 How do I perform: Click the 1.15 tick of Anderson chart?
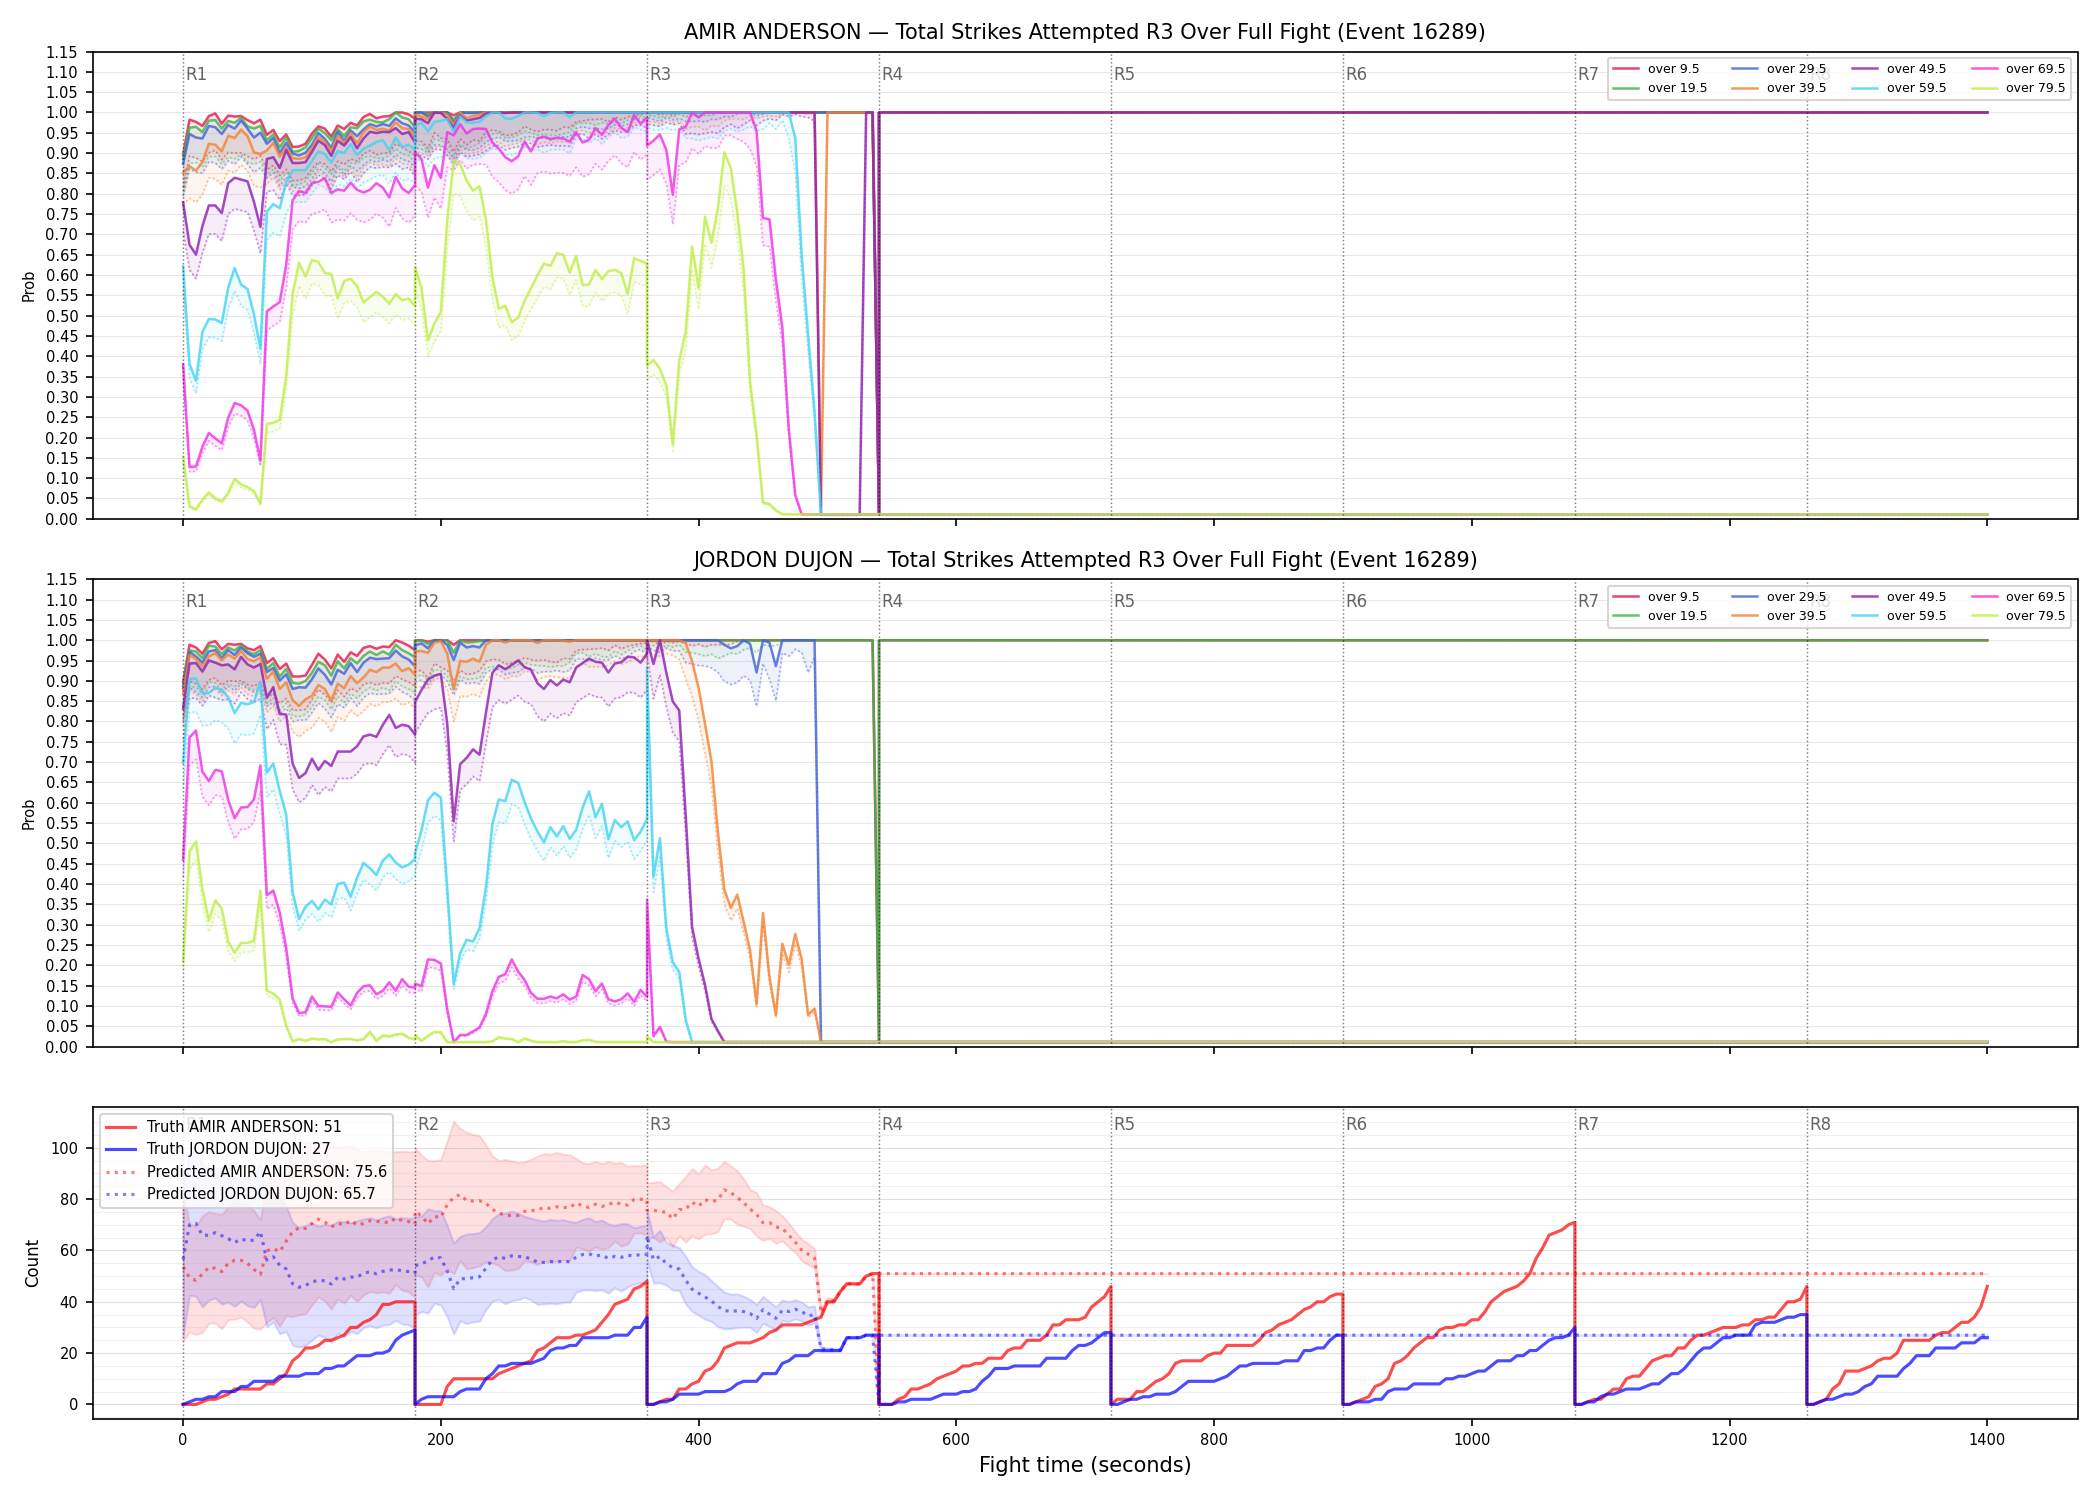pyautogui.click(x=61, y=52)
